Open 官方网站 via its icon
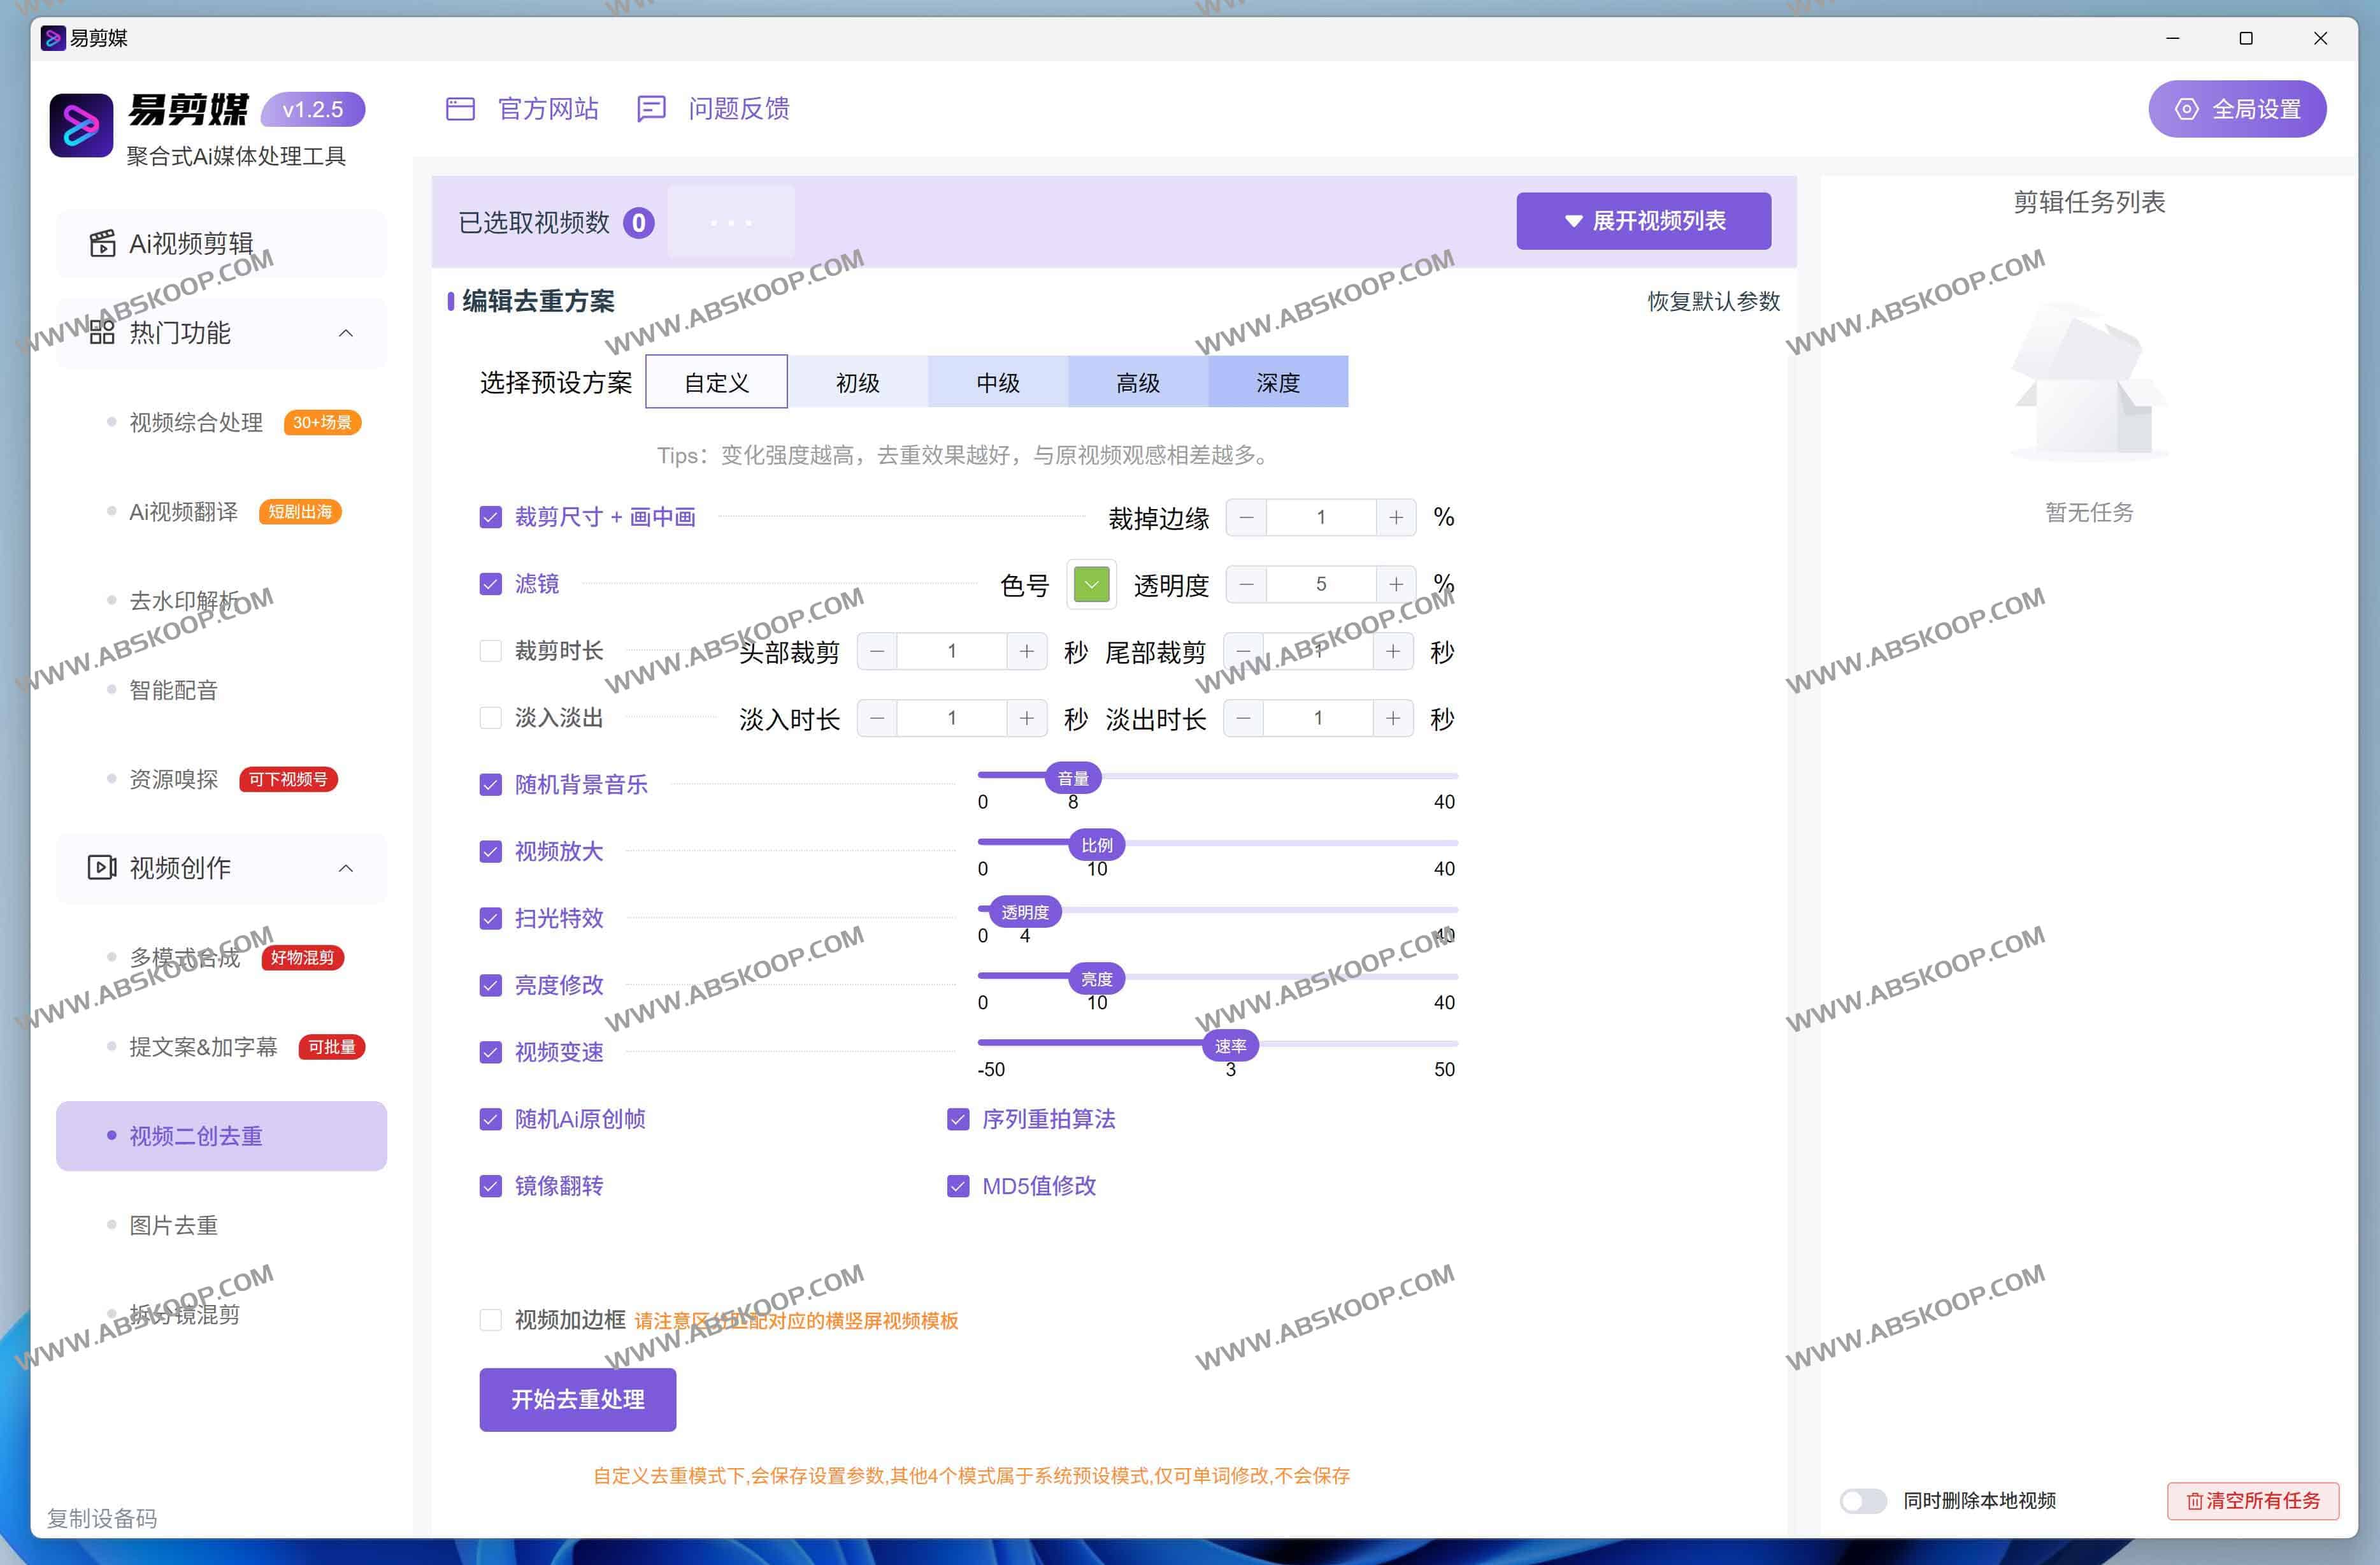Image resolution: width=2380 pixels, height=1565 pixels. point(460,108)
